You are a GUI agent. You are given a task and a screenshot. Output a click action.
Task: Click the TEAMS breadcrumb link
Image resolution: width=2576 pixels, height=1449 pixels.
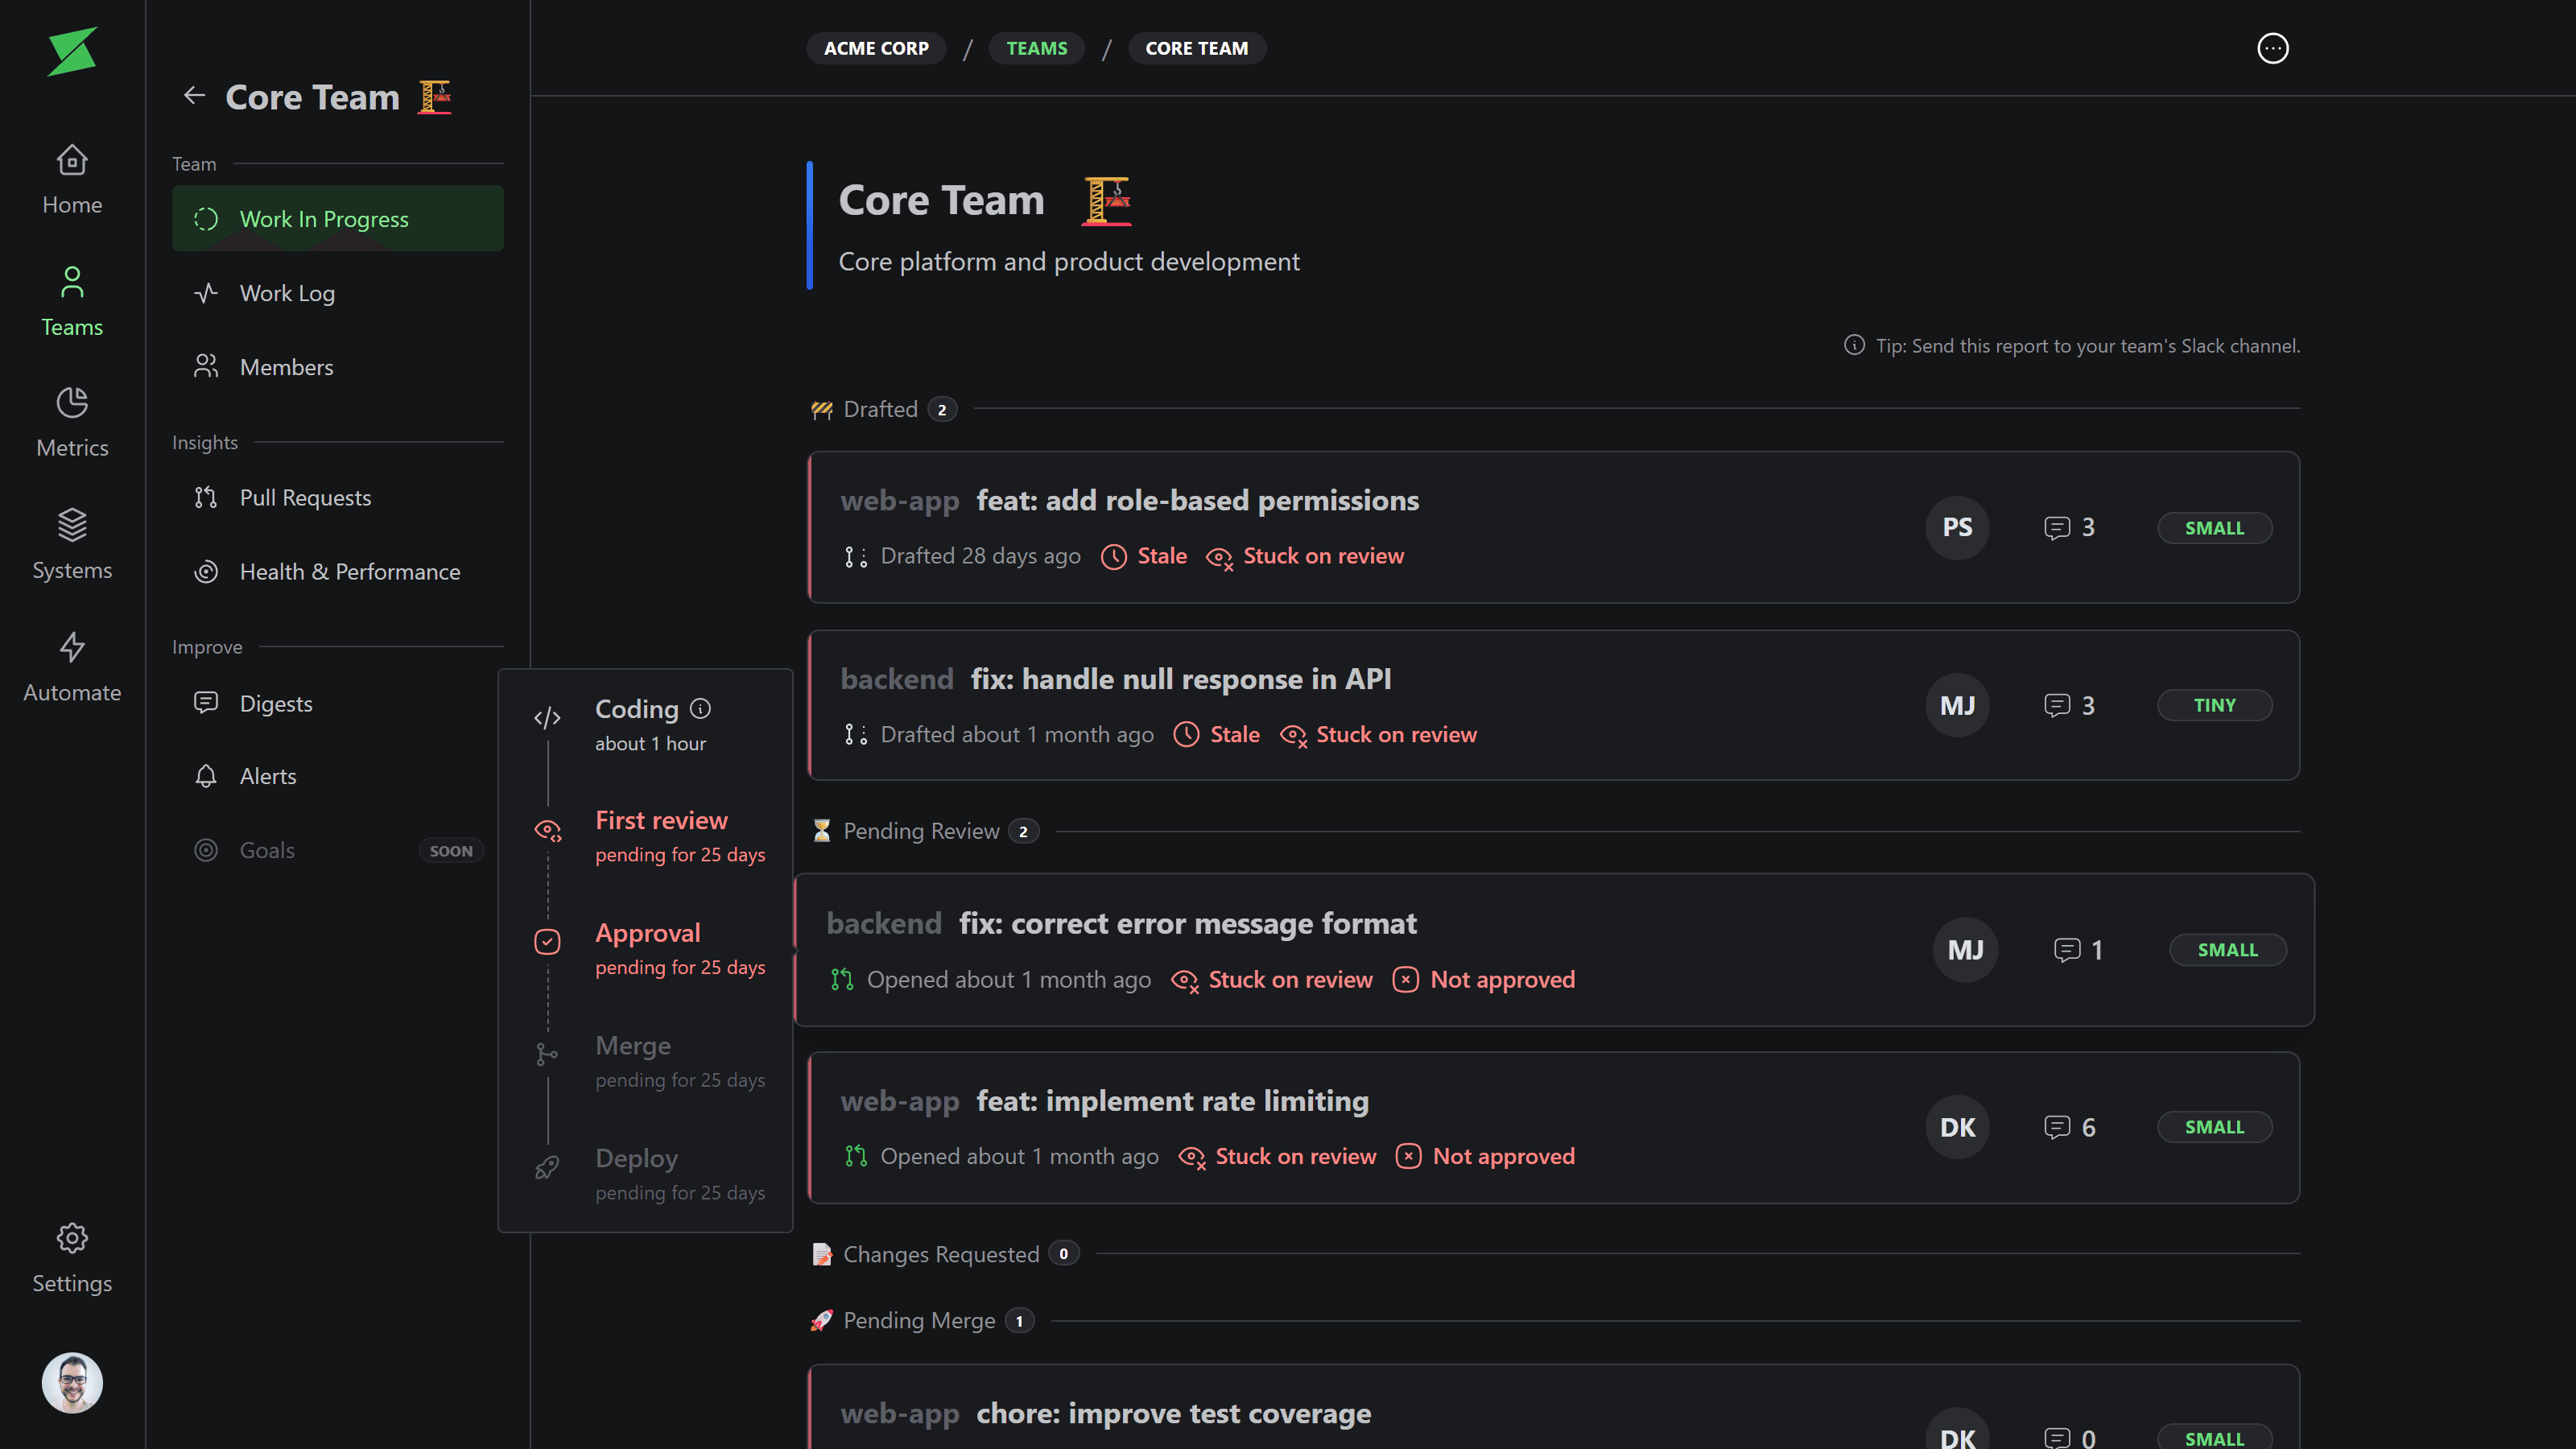coord(1036,48)
